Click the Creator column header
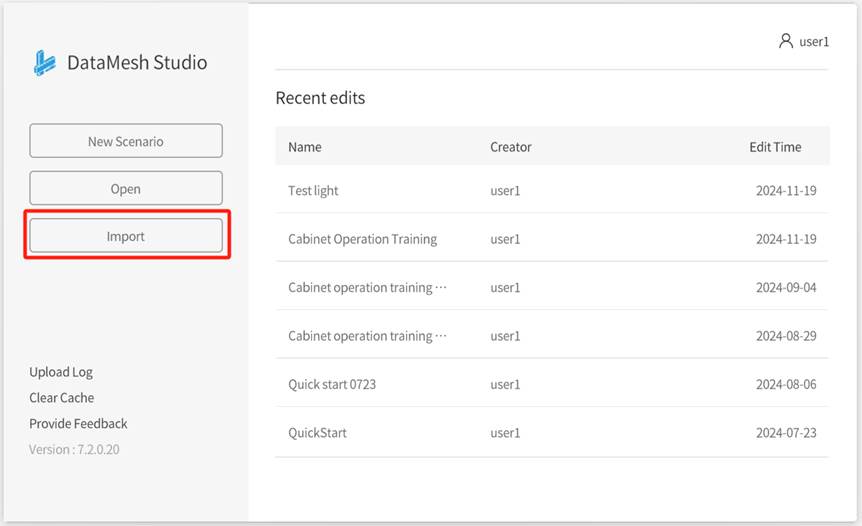 (x=511, y=147)
